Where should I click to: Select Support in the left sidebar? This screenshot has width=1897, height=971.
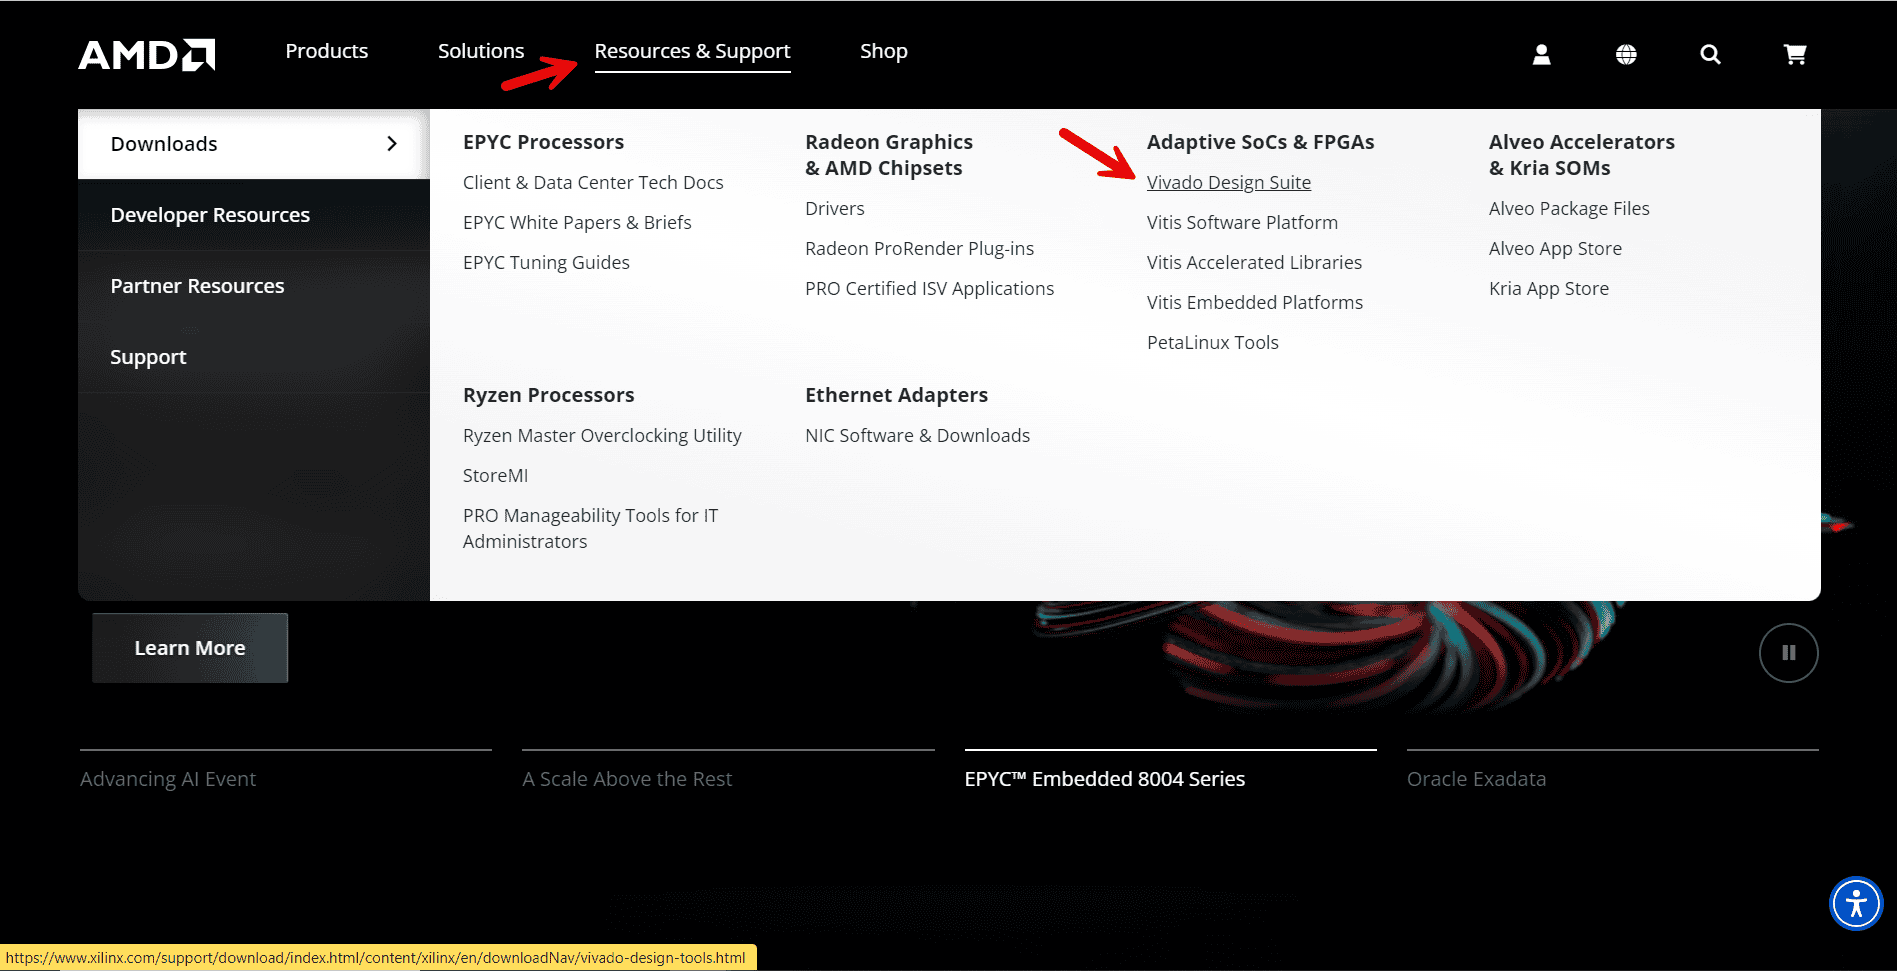[x=148, y=356]
